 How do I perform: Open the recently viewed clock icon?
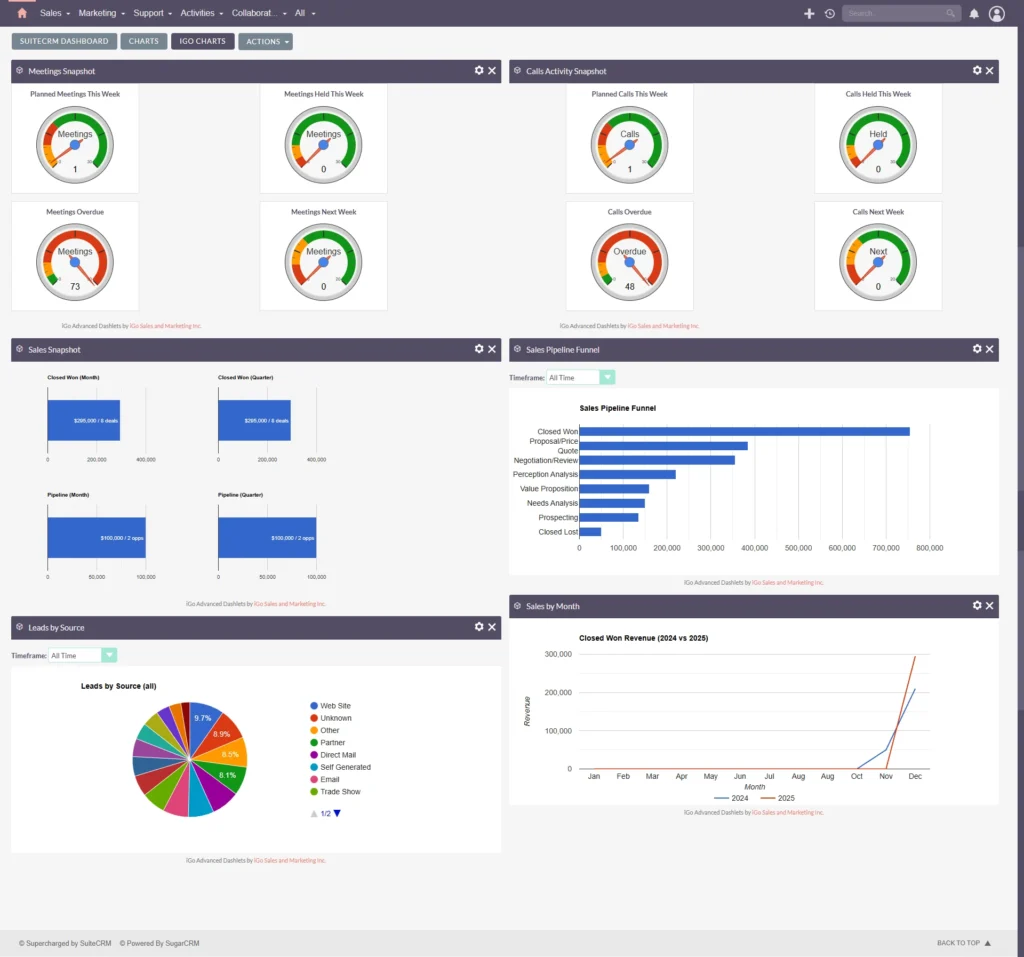(829, 13)
